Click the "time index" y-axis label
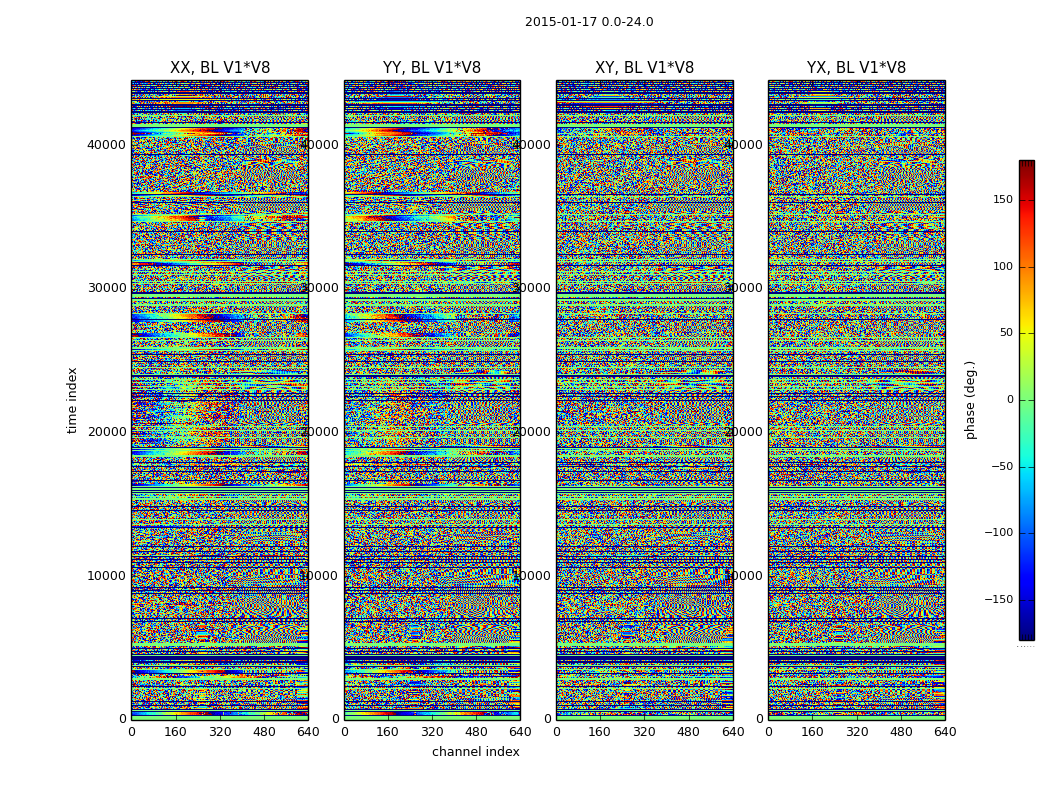Screen dimensions: 1050x800 (x=72, y=400)
